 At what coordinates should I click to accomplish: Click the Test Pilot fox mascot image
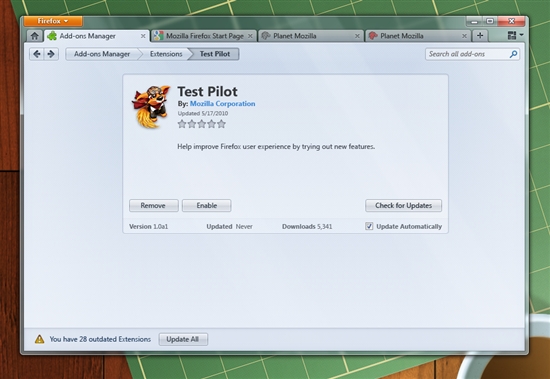click(x=151, y=106)
